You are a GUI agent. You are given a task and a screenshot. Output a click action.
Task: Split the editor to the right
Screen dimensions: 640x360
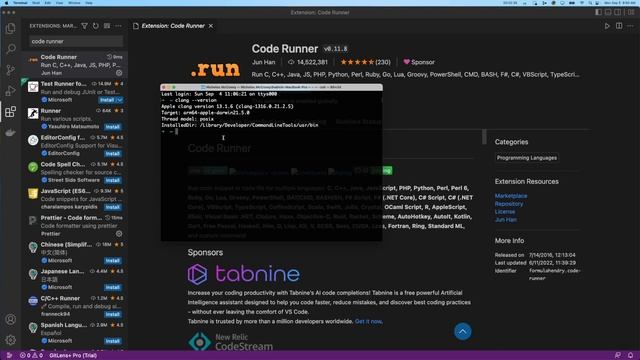(x=619, y=26)
